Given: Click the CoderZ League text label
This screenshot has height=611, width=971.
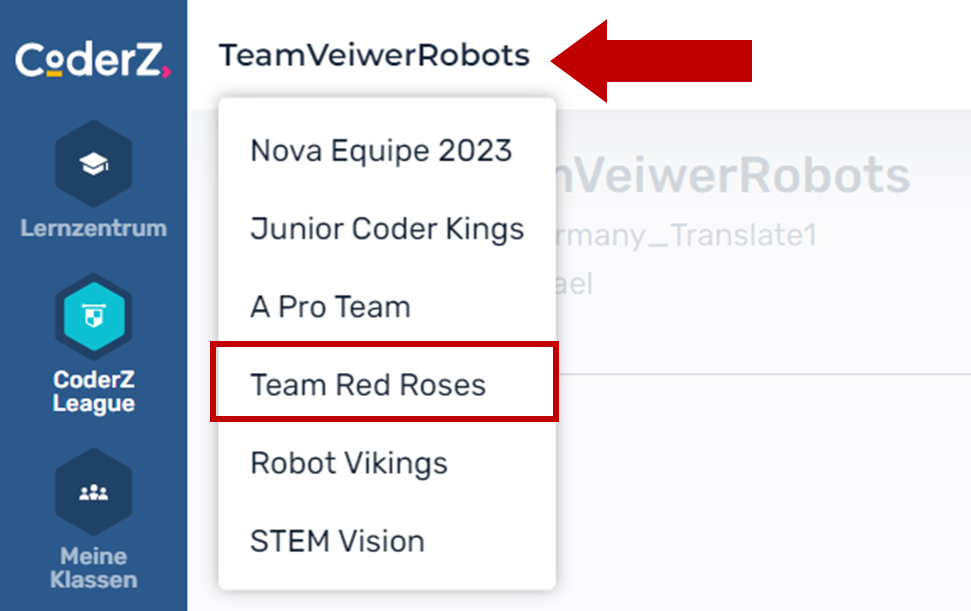Looking at the screenshot, I should point(93,392).
